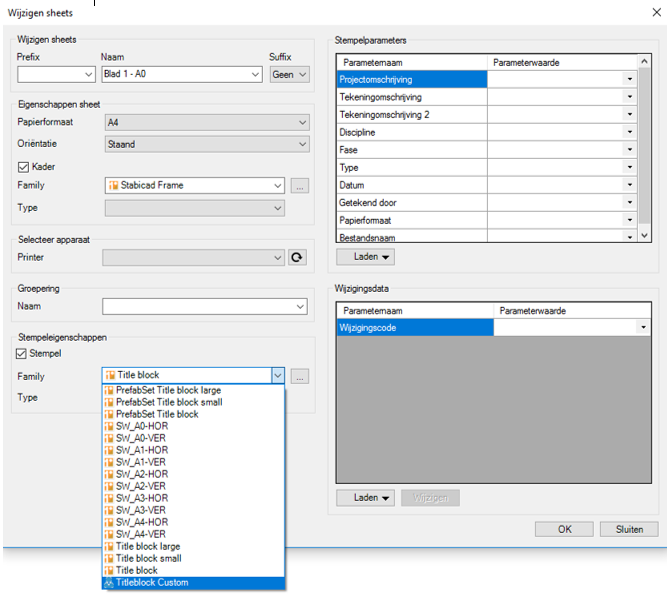Toggle the Stempel checkbox
This screenshot has height=598, width=670.
(21, 353)
